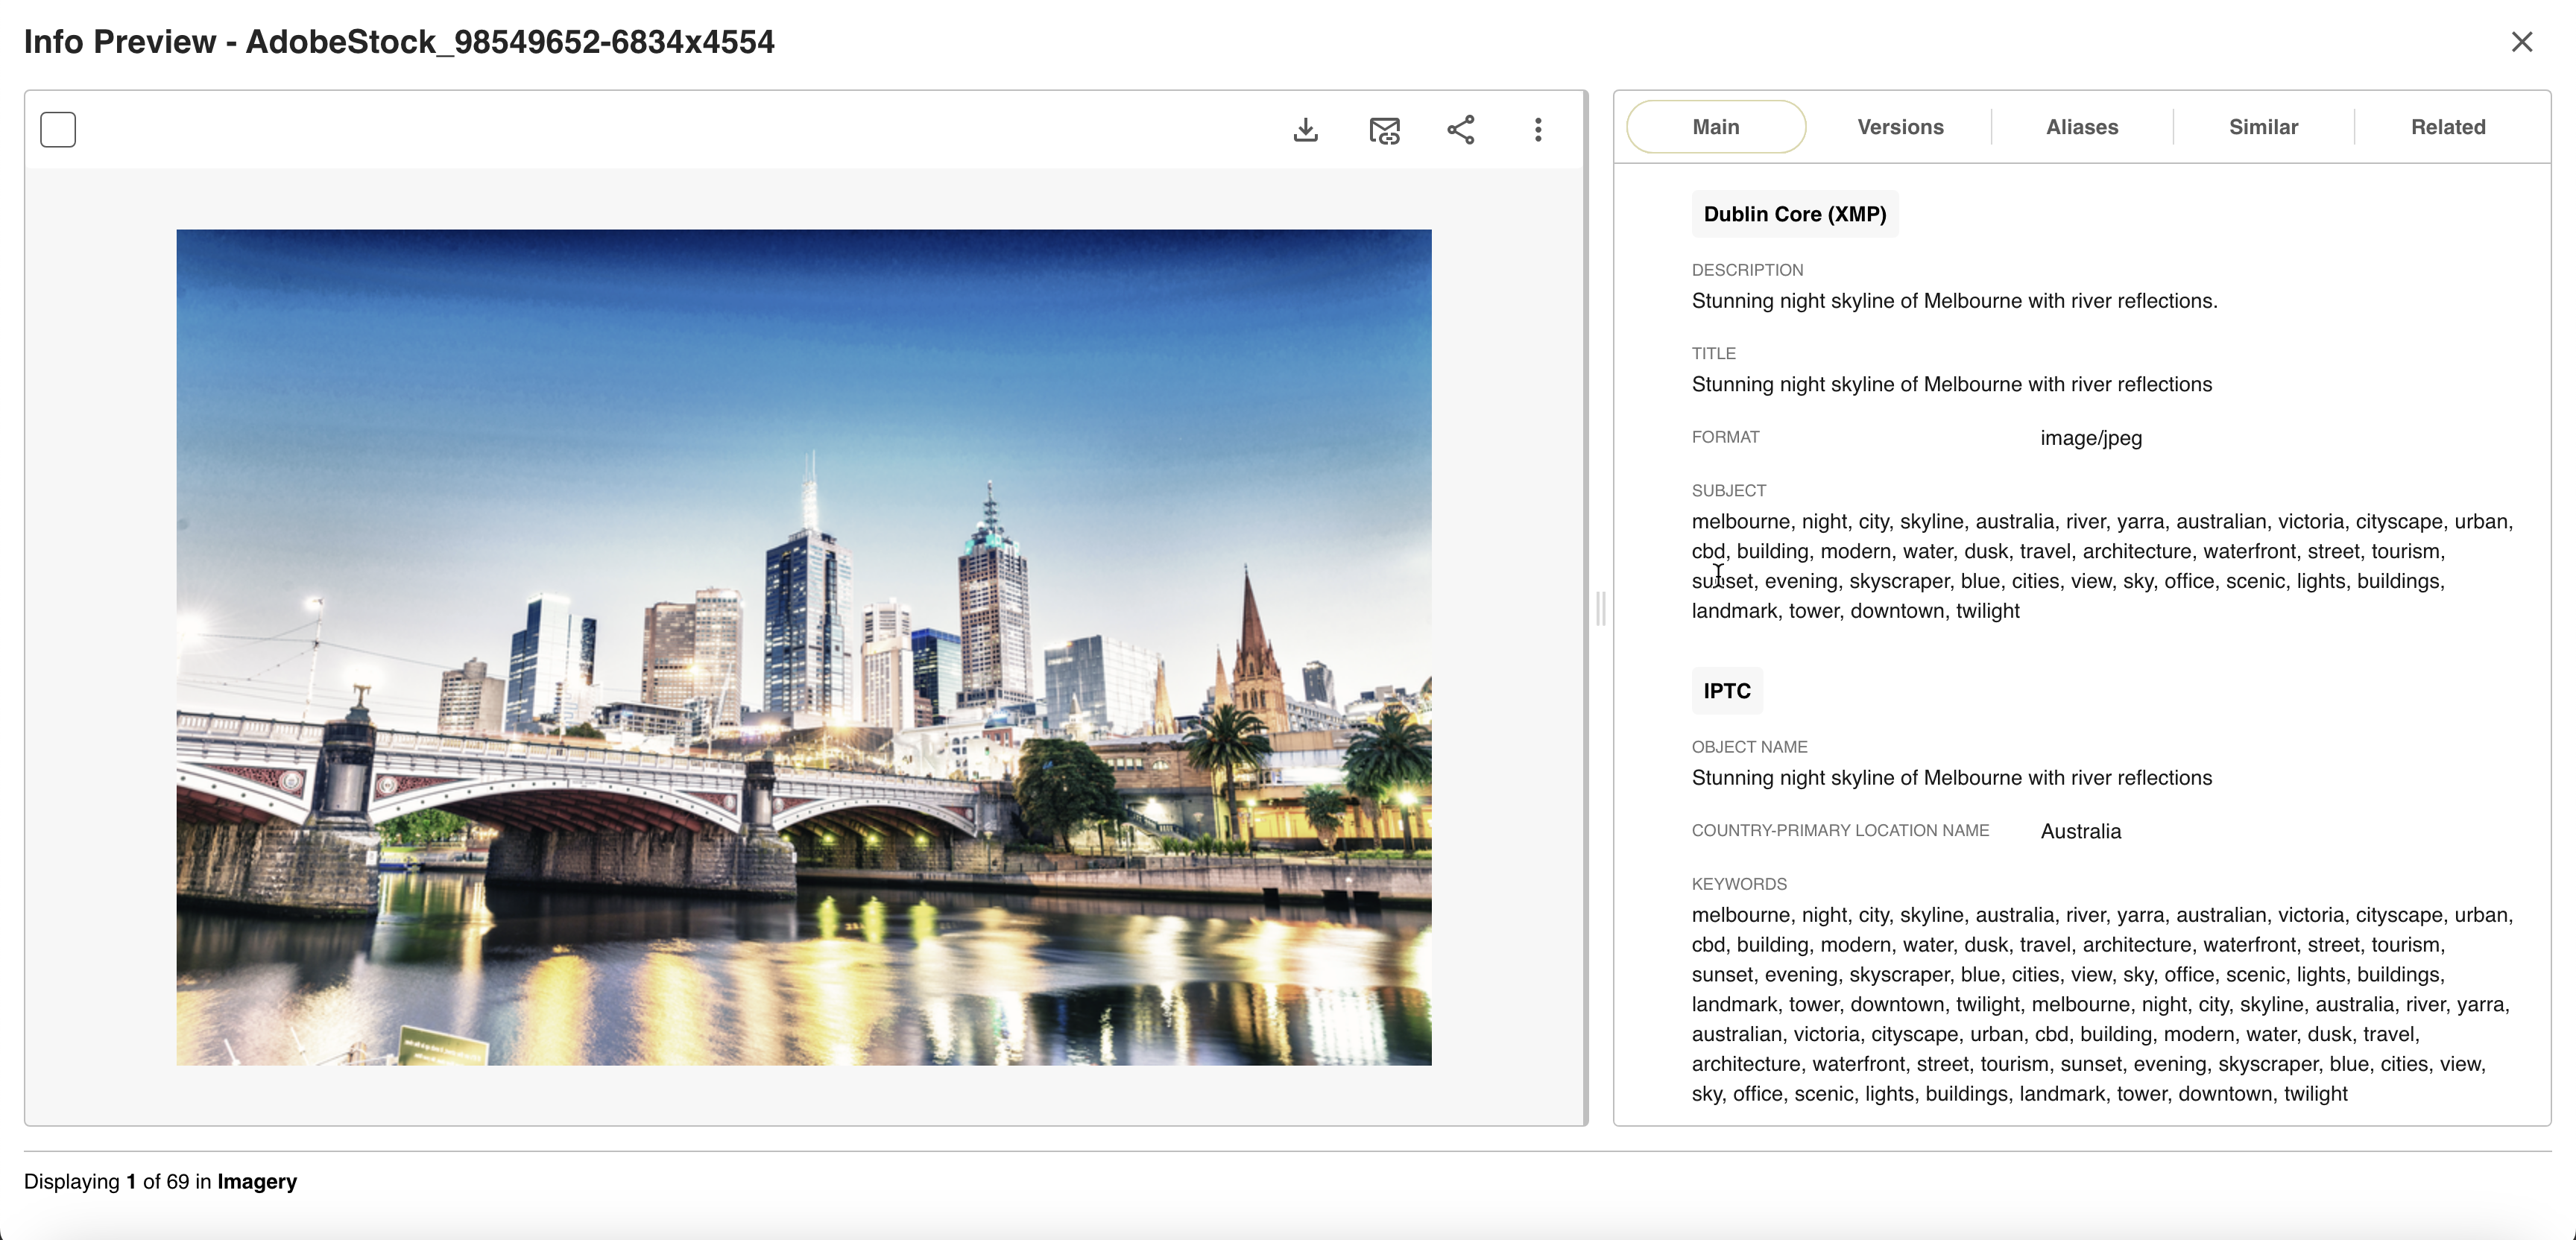Viewport: 2576px width, 1240px height.
Task: Click the Imagery collection name in footer
Action: coord(257,1182)
